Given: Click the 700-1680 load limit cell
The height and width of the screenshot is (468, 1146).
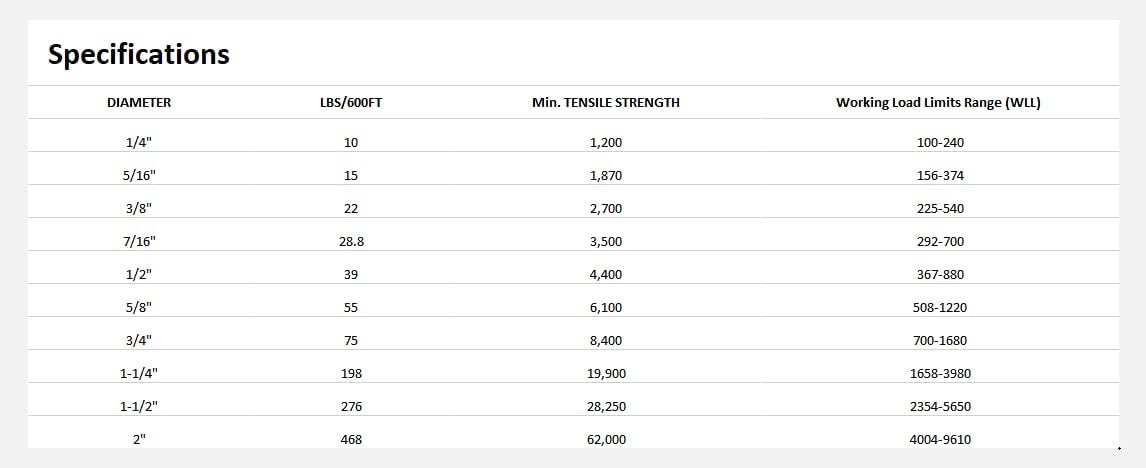Looking at the screenshot, I should click(x=940, y=340).
